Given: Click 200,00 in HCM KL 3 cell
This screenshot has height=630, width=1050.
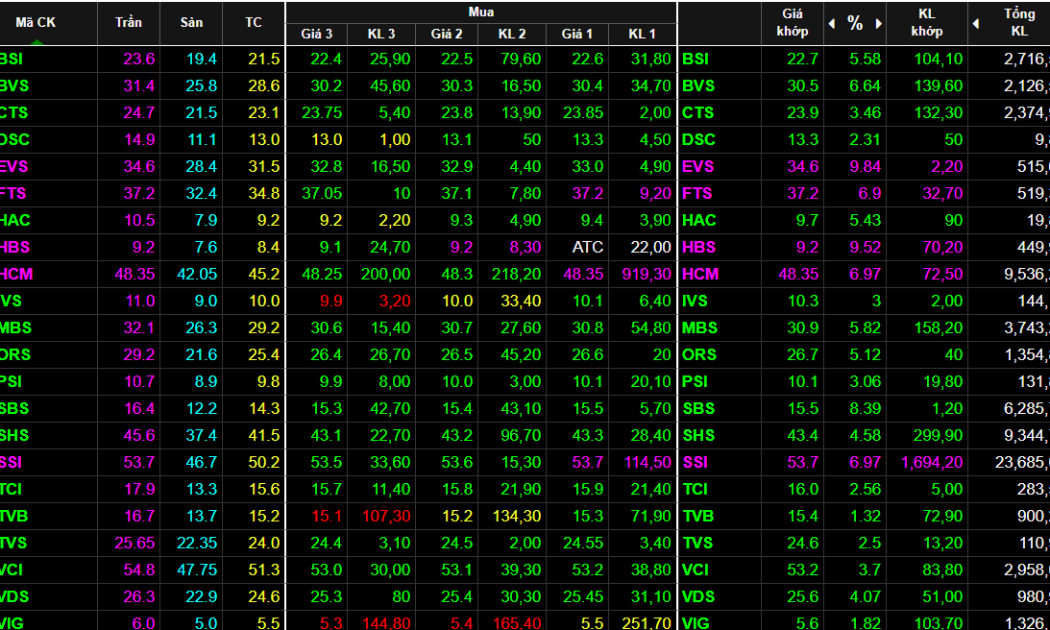Looking at the screenshot, I should click(386, 274).
